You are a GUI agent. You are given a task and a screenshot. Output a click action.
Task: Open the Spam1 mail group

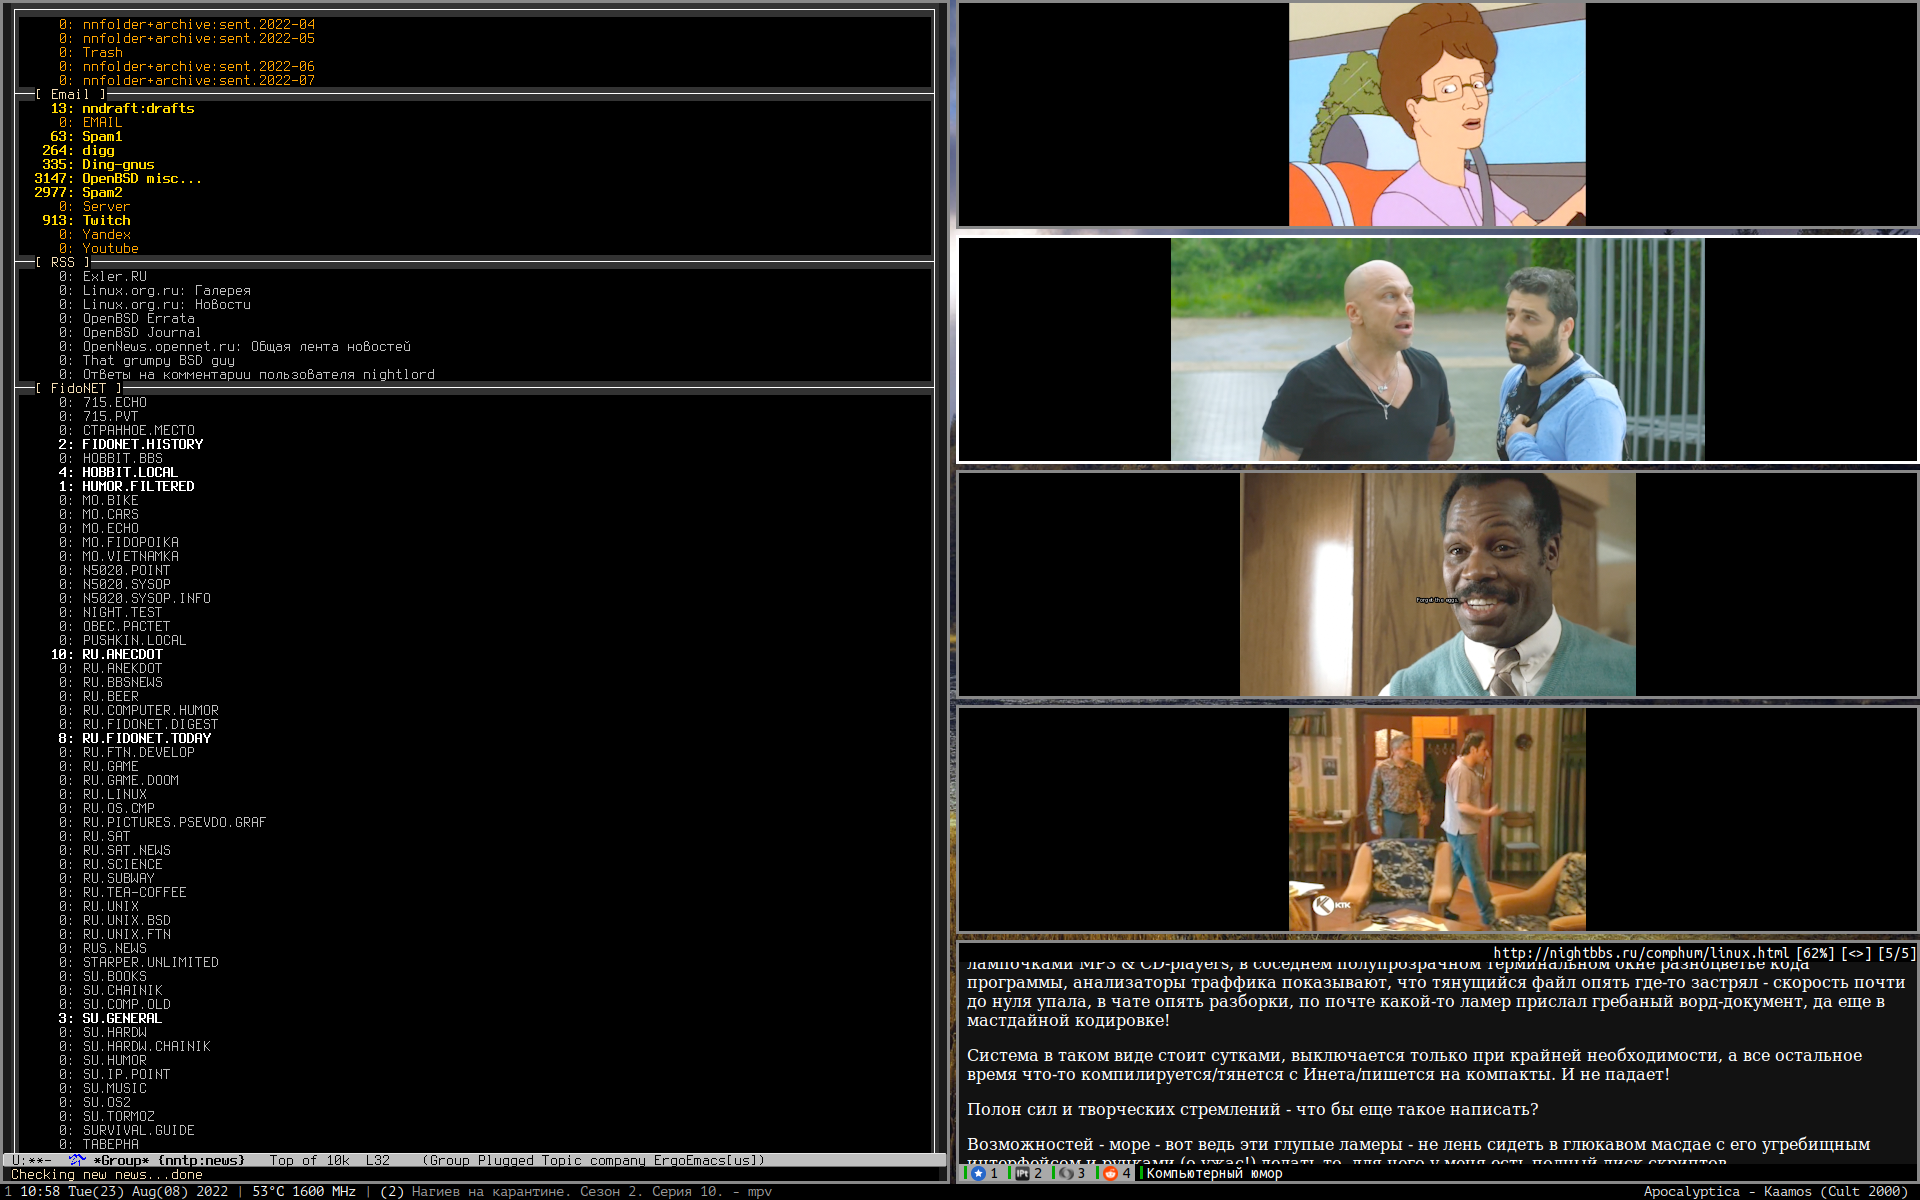click(102, 136)
